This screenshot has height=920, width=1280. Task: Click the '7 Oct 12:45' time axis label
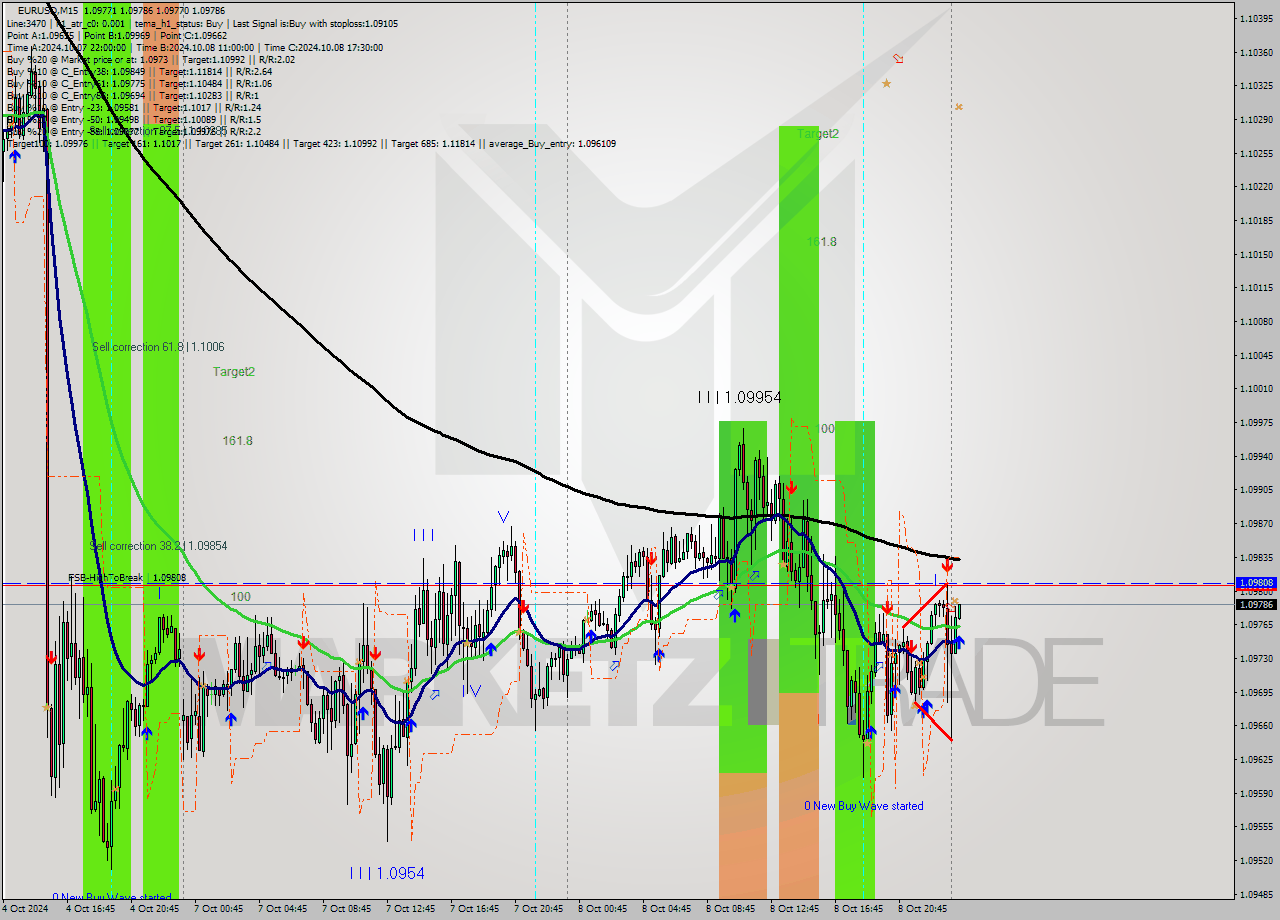click(410, 909)
